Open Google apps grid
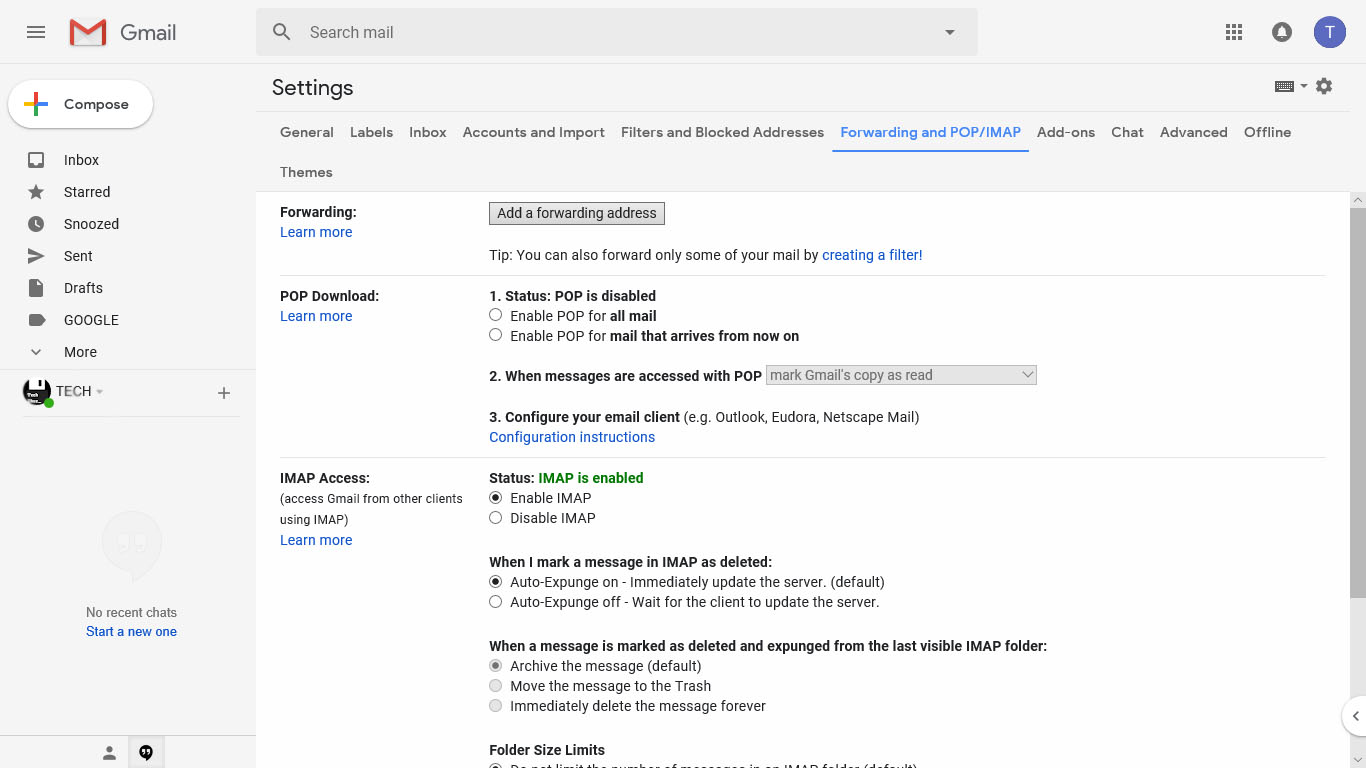 tap(1234, 32)
